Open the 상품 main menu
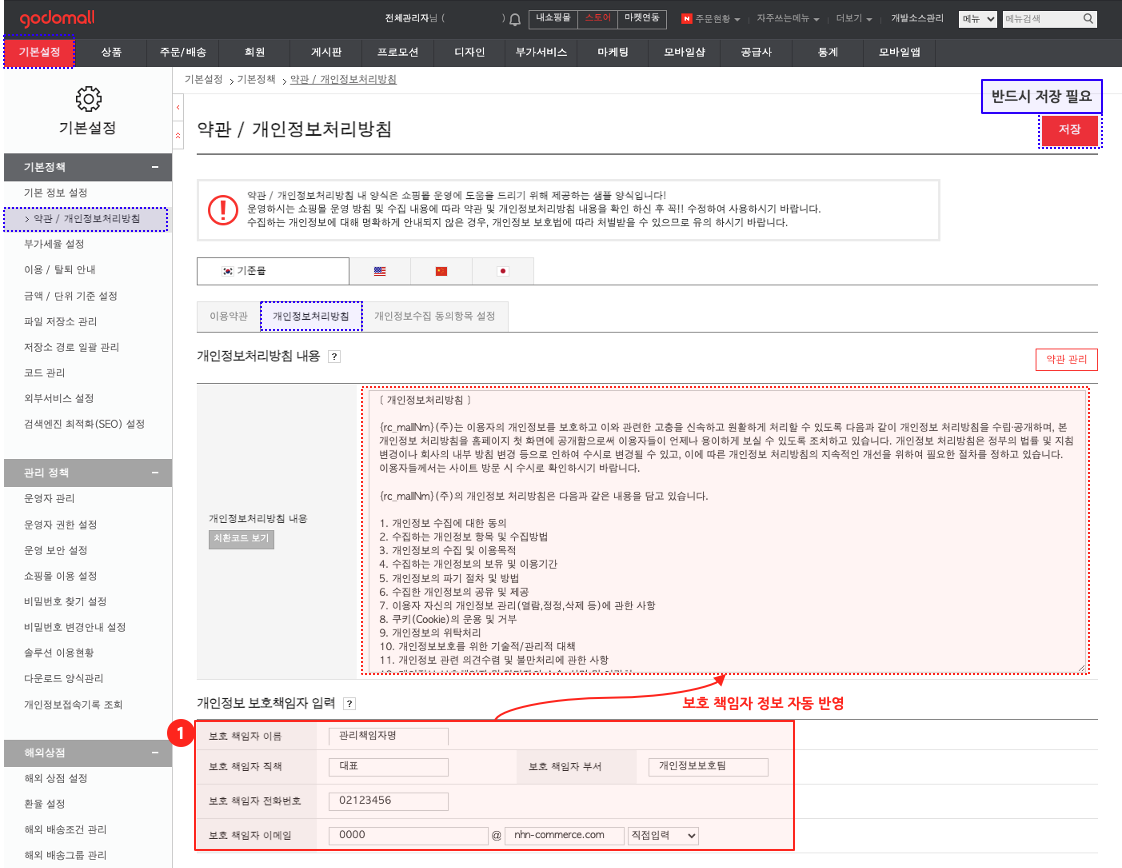Screen dimensions: 1122x868 pyautogui.click(x=111, y=52)
